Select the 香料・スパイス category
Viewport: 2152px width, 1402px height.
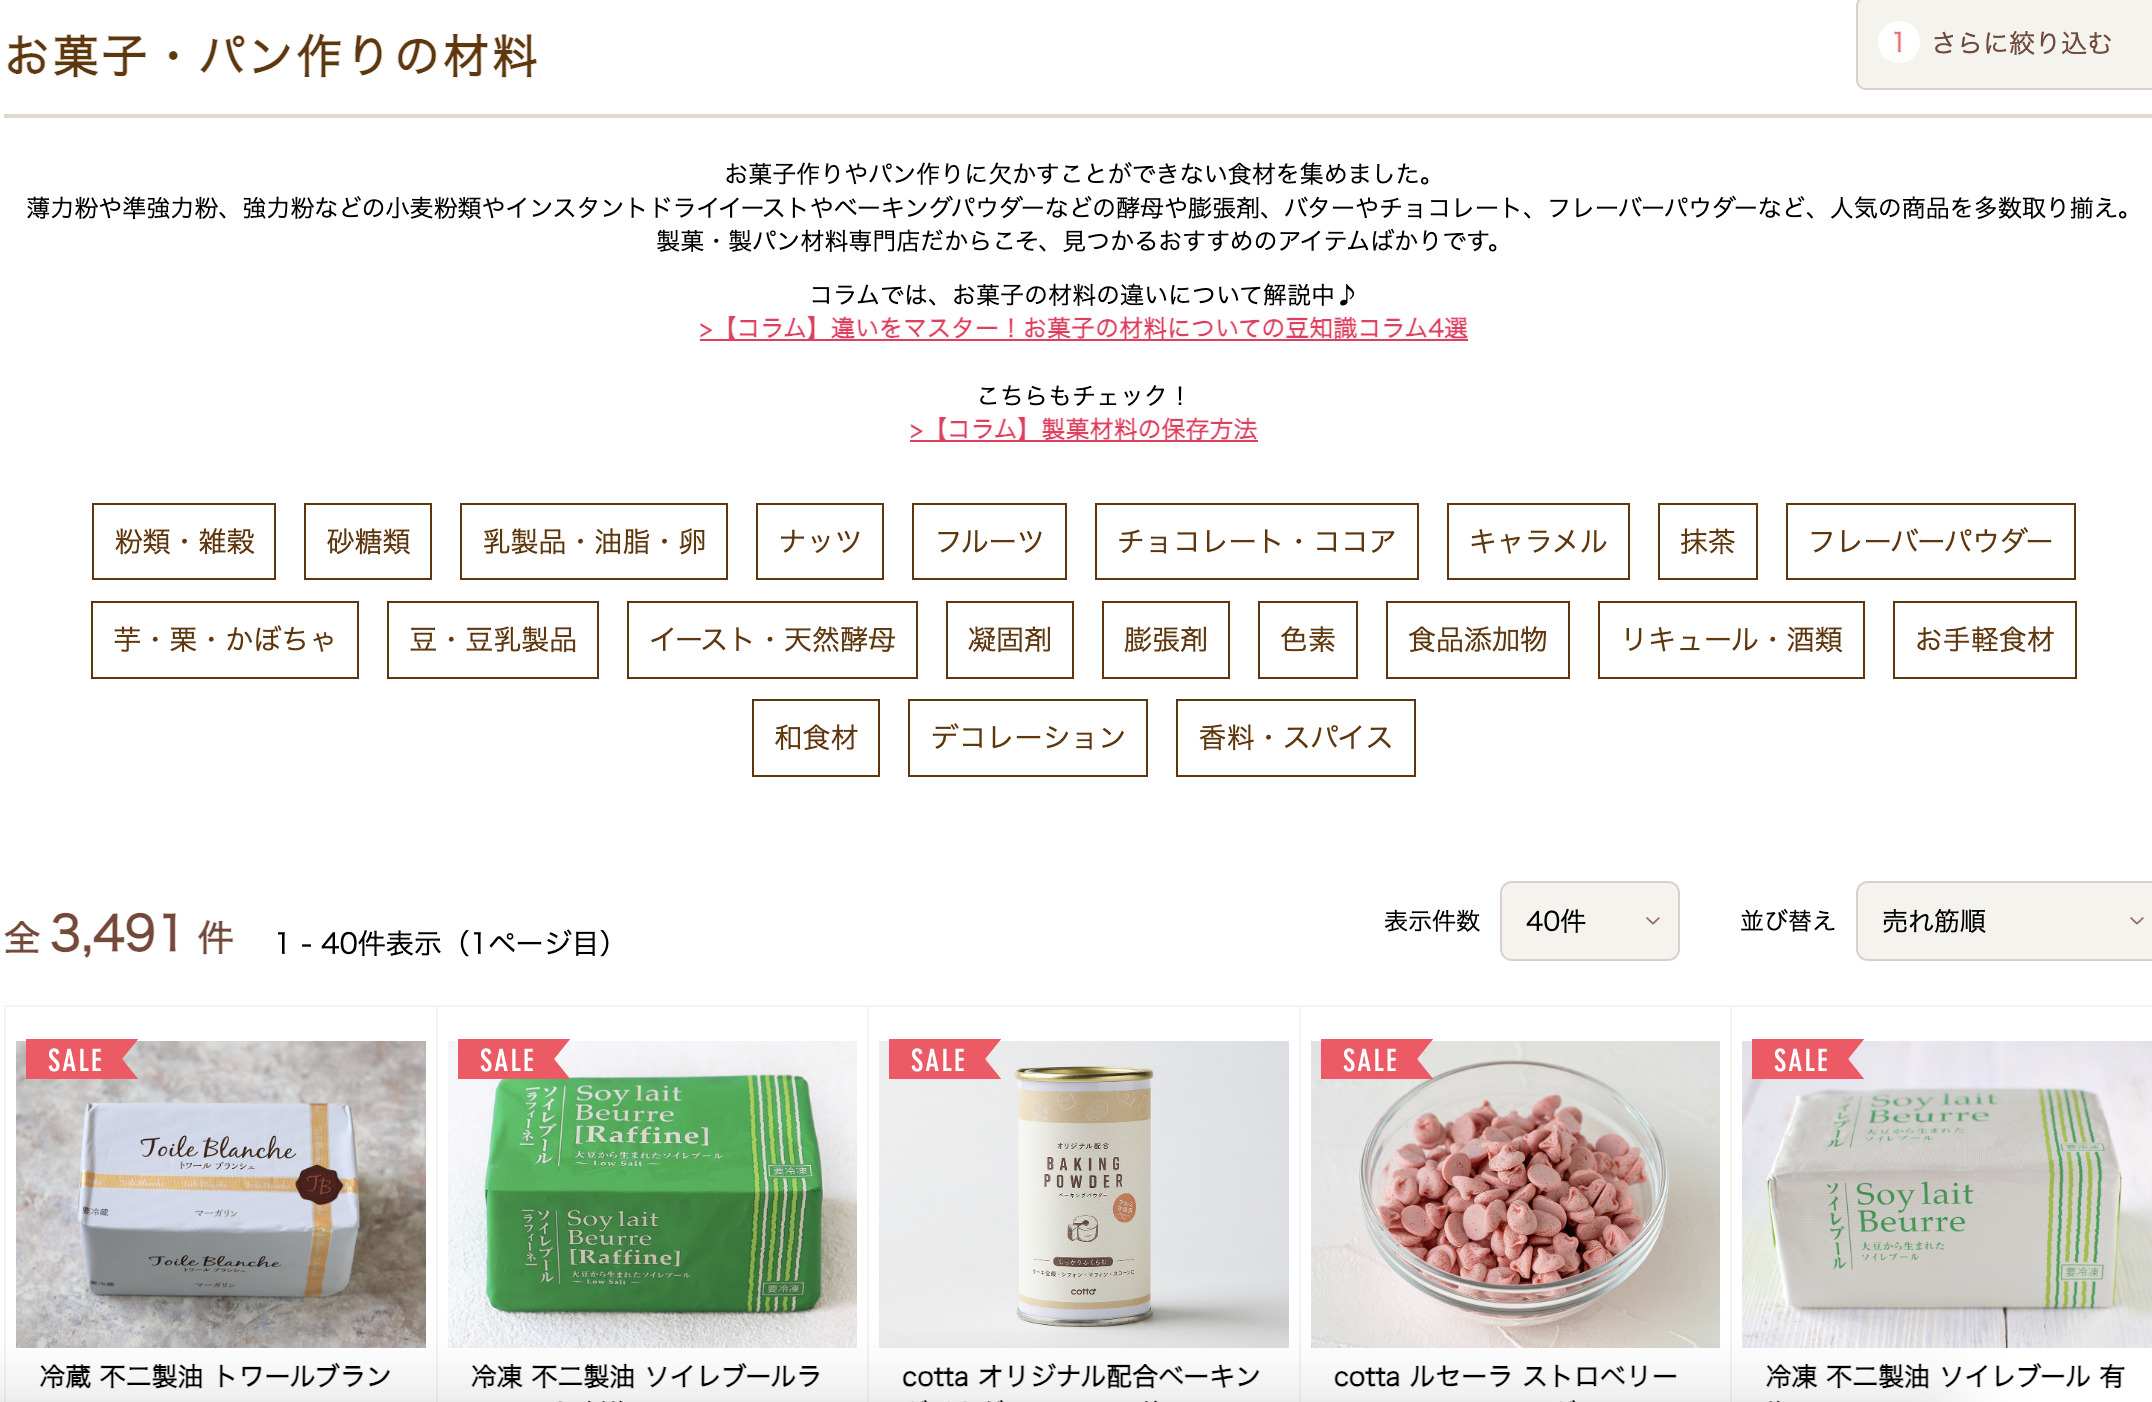point(1296,737)
